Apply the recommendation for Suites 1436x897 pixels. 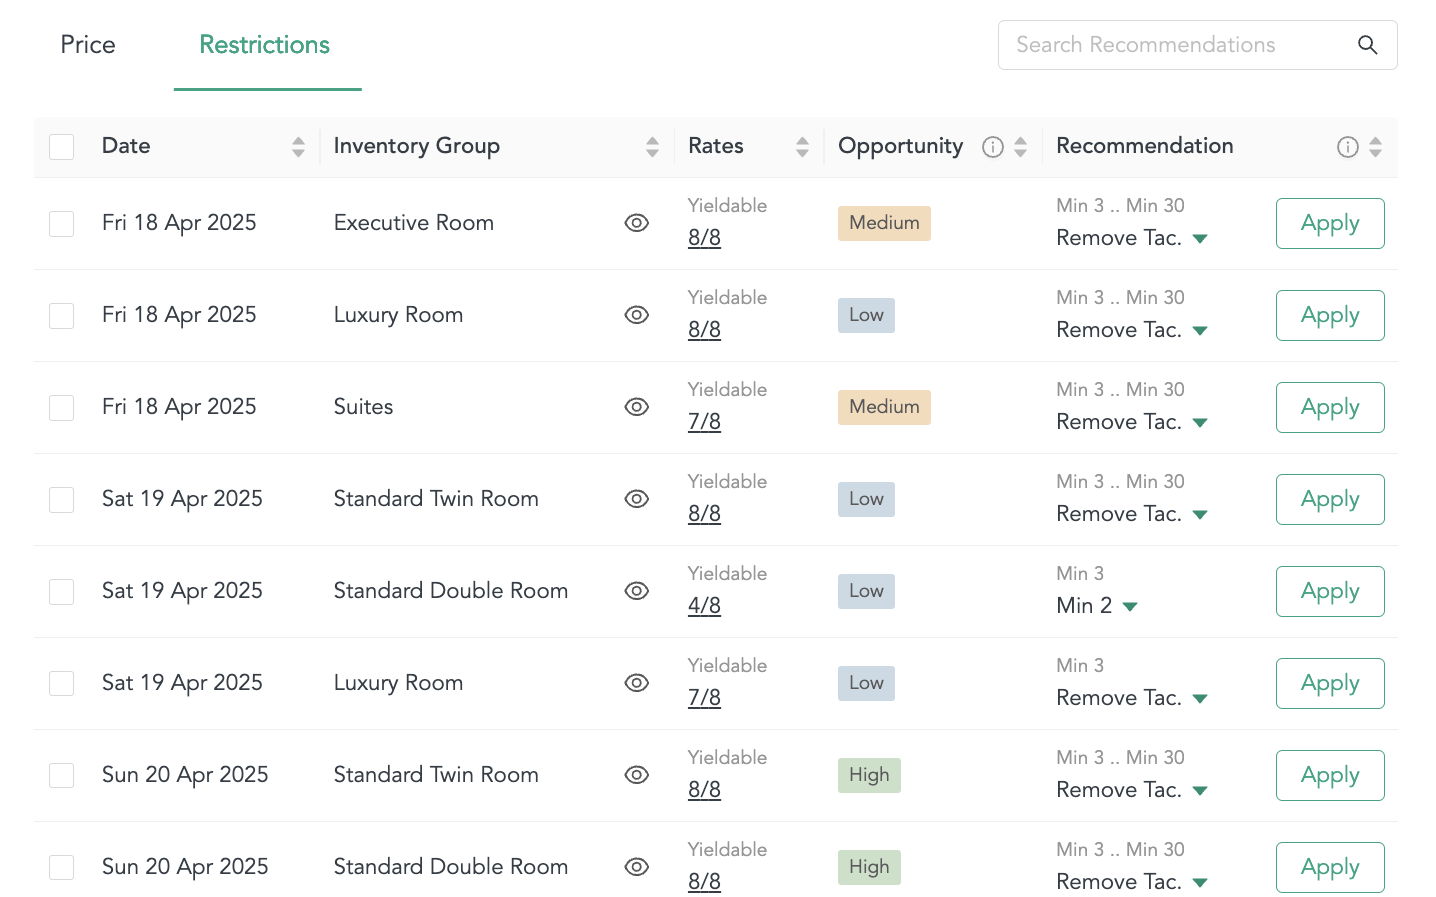pyautogui.click(x=1329, y=407)
